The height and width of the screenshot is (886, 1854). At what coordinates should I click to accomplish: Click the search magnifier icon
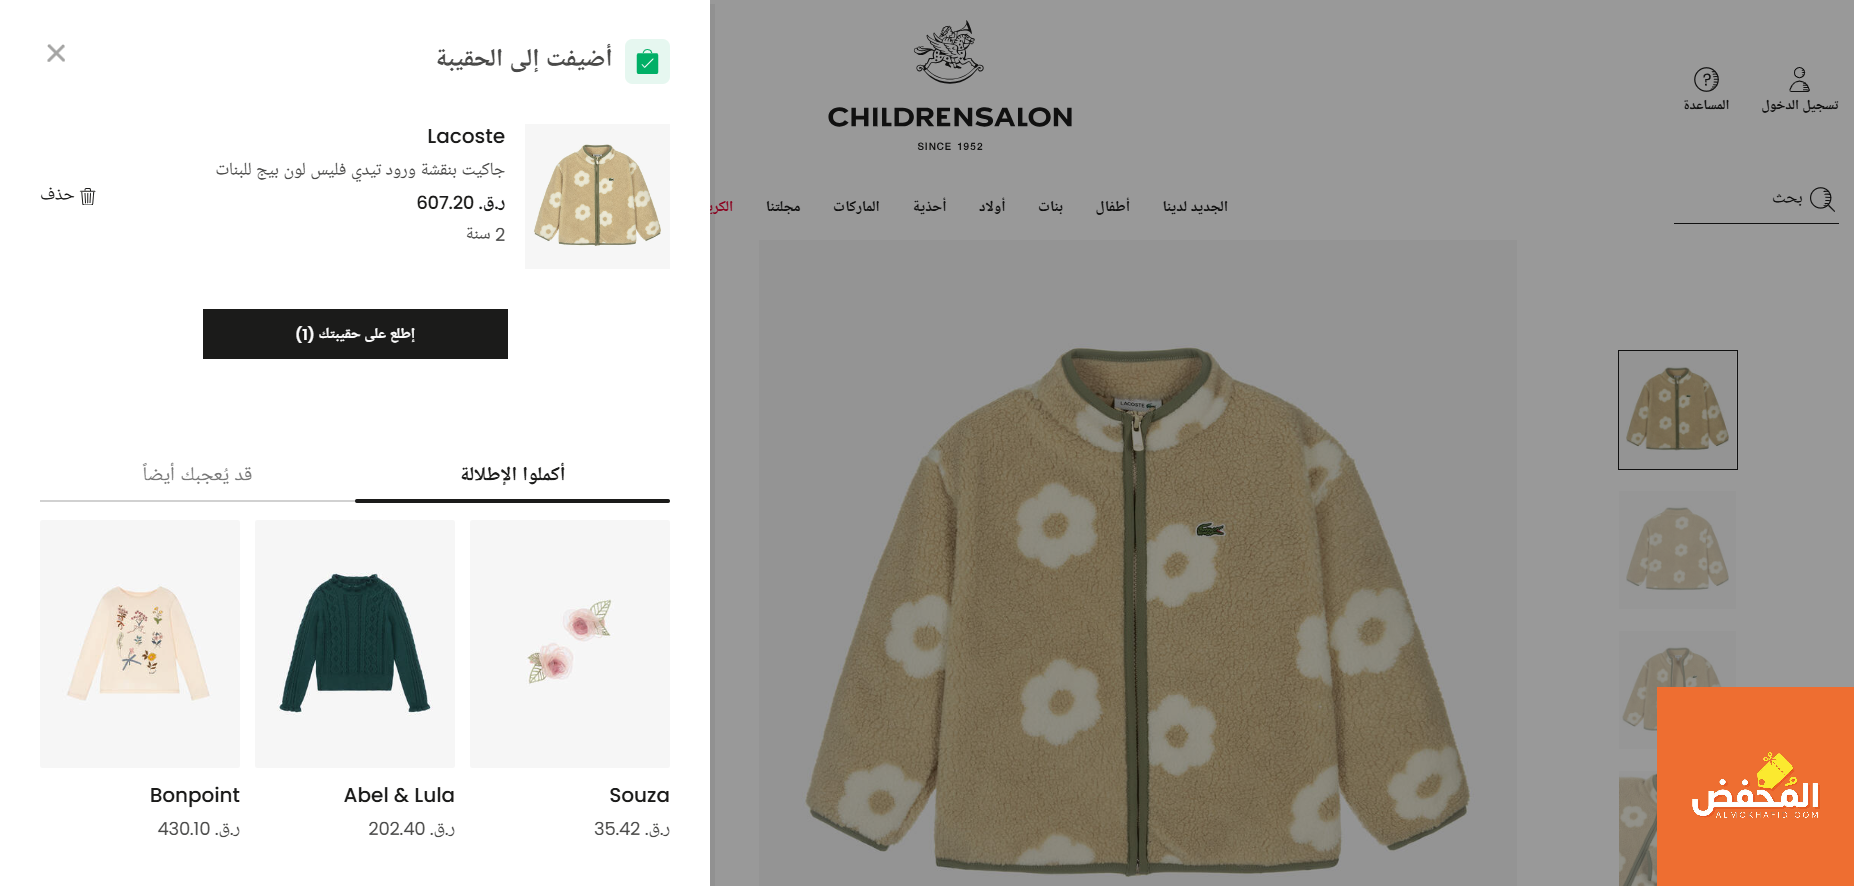point(1822,199)
